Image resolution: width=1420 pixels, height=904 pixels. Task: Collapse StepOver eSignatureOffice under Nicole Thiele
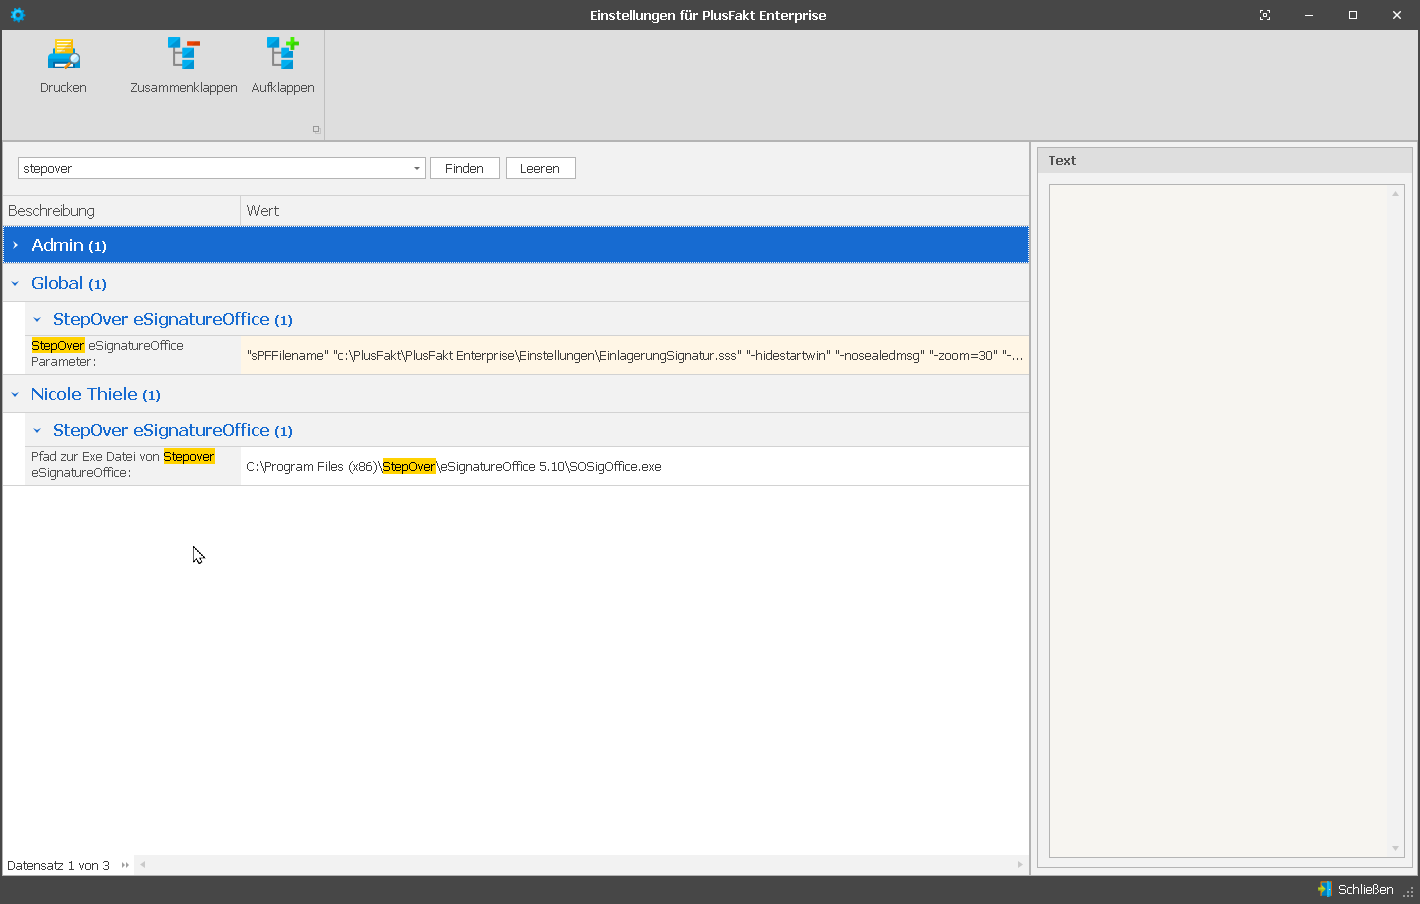(x=37, y=431)
